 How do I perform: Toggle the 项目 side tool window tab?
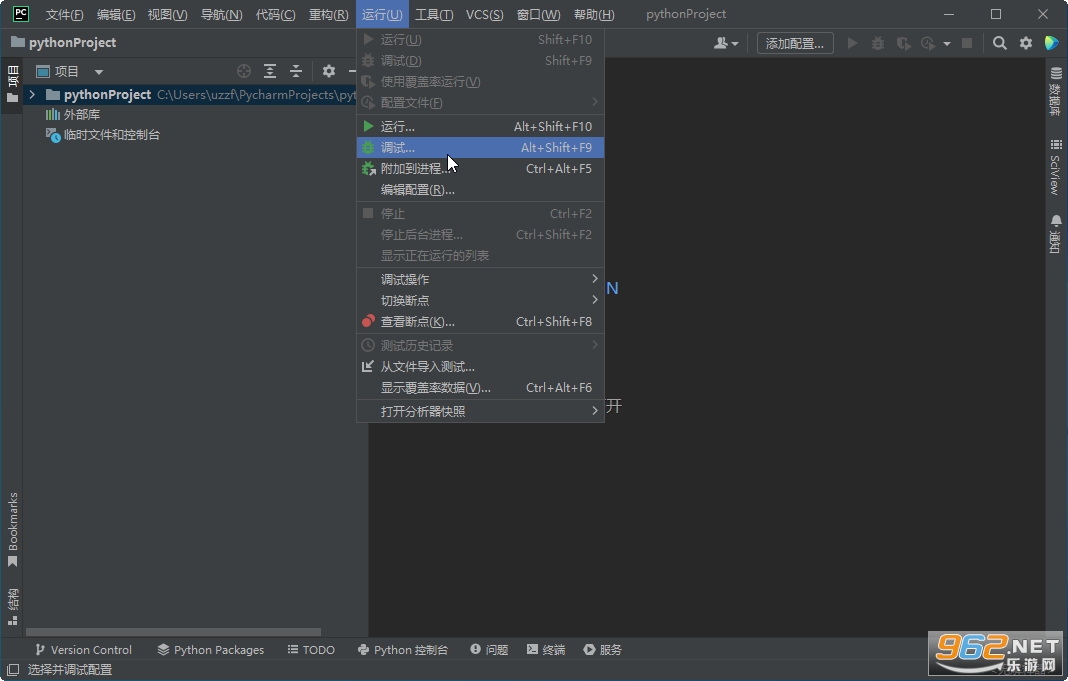(x=12, y=84)
